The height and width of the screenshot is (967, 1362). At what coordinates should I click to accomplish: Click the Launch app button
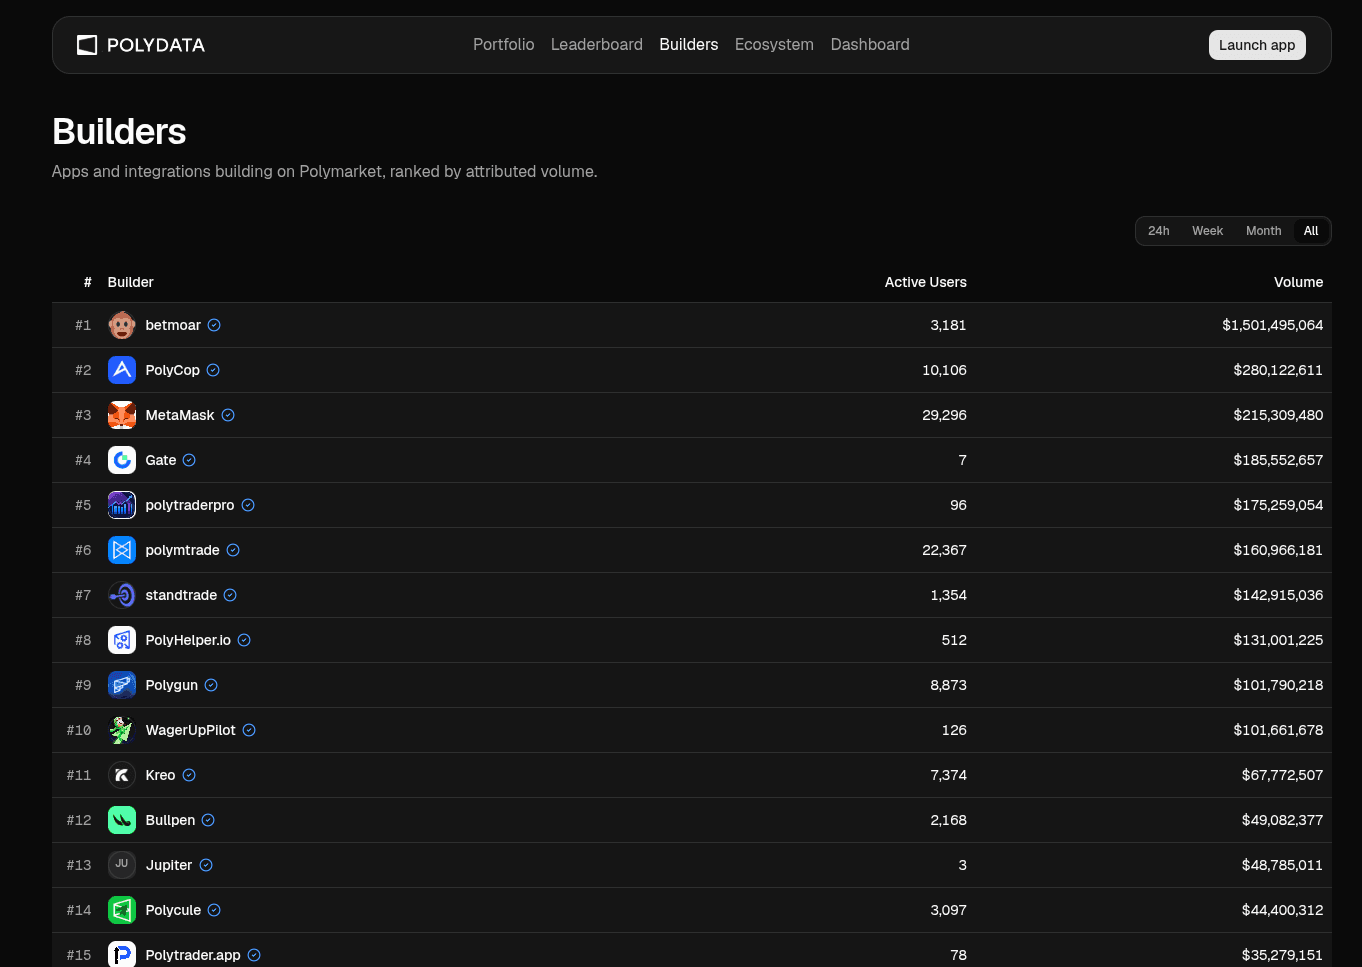(x=1257, y=45)
